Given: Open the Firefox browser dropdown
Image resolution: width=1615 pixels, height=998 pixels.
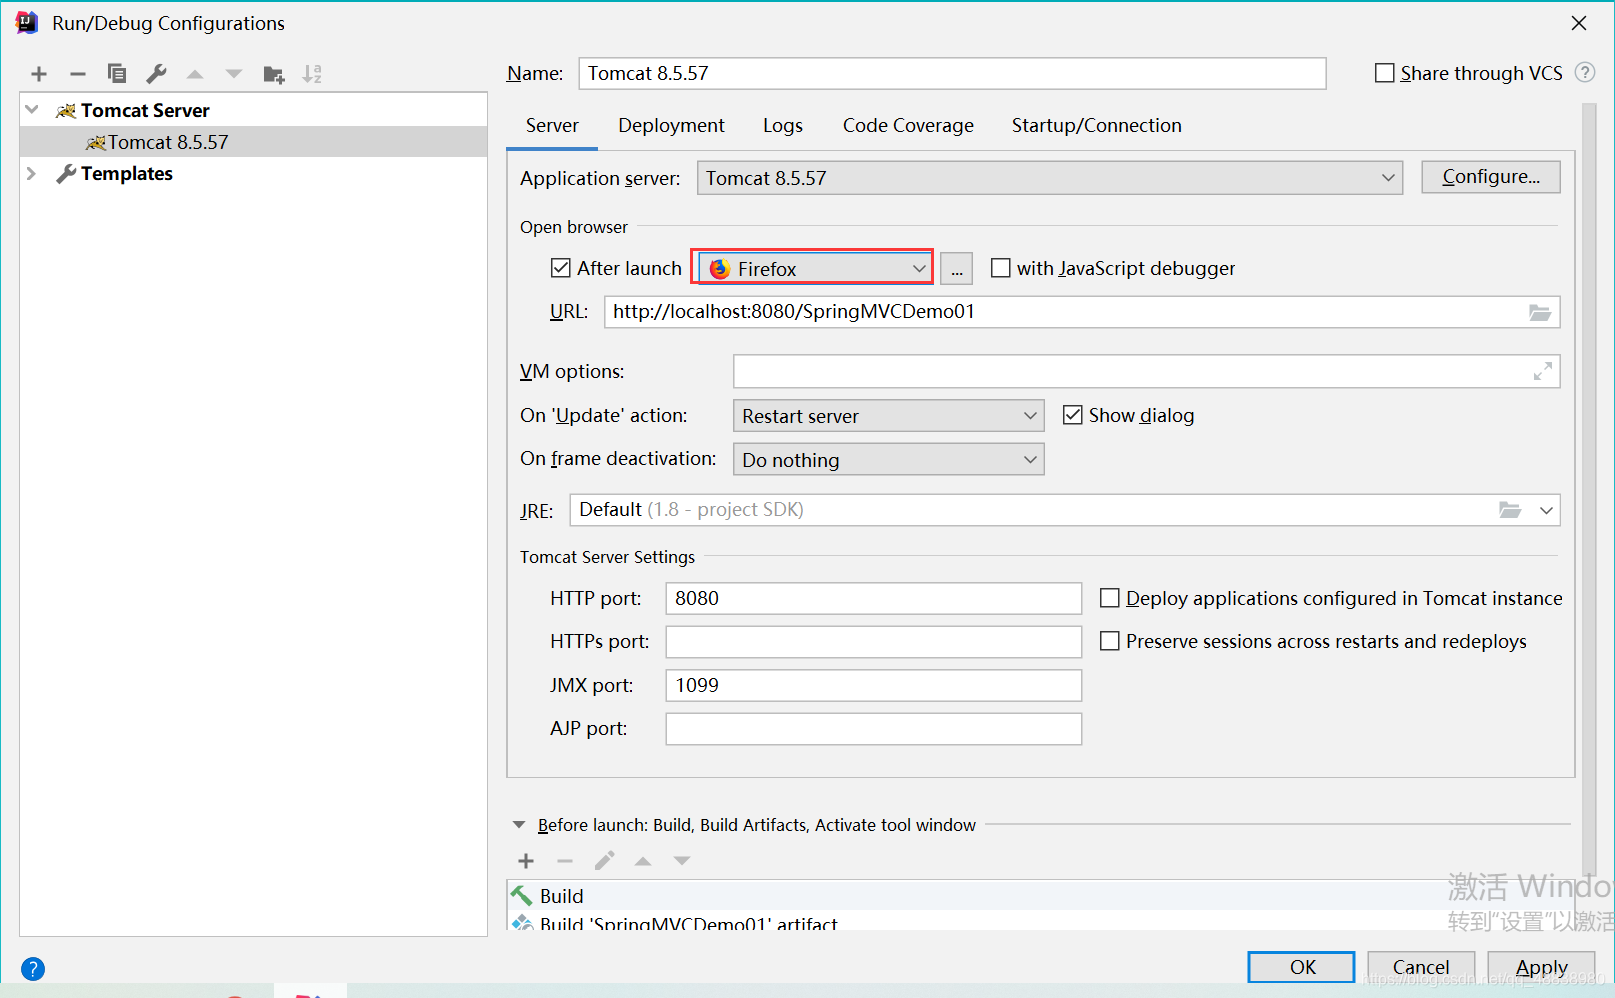Looking at the screenshot, I should [816, 268].
